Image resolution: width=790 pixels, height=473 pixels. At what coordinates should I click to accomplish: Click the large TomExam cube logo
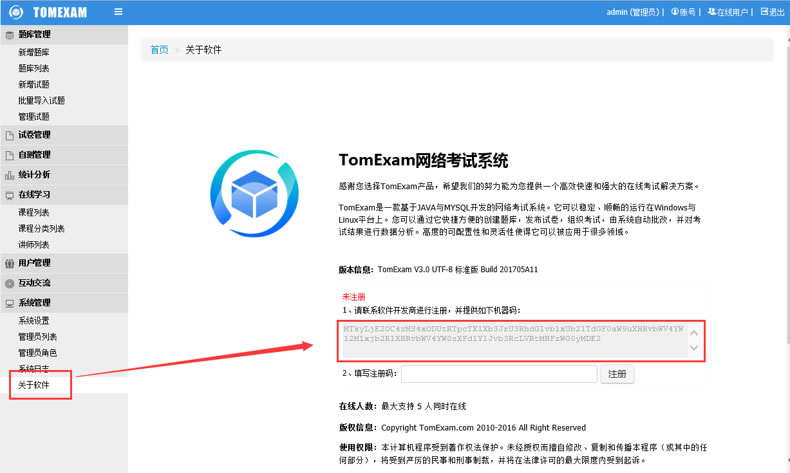click(254, 193)
